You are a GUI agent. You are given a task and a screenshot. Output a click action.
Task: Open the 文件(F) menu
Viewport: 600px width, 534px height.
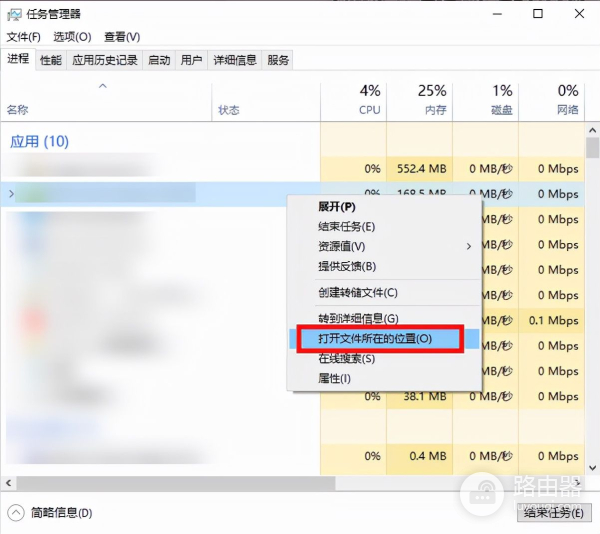tap(24, 37)
